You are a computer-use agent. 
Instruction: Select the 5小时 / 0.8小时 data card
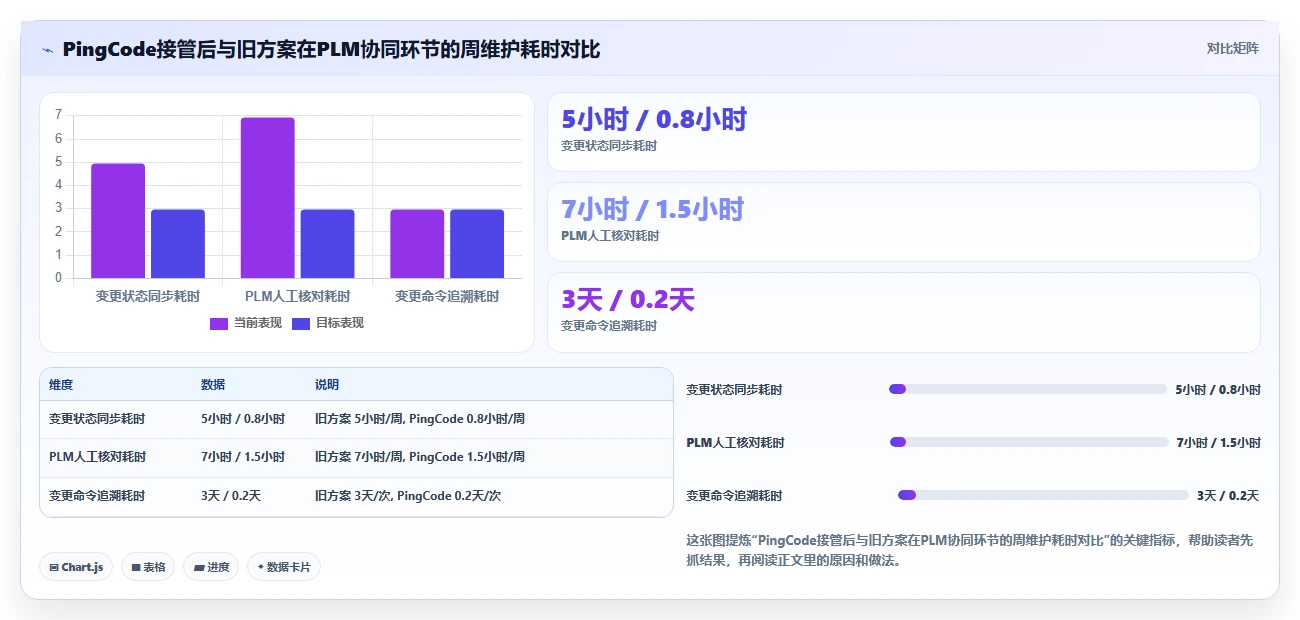click(904, 132)
